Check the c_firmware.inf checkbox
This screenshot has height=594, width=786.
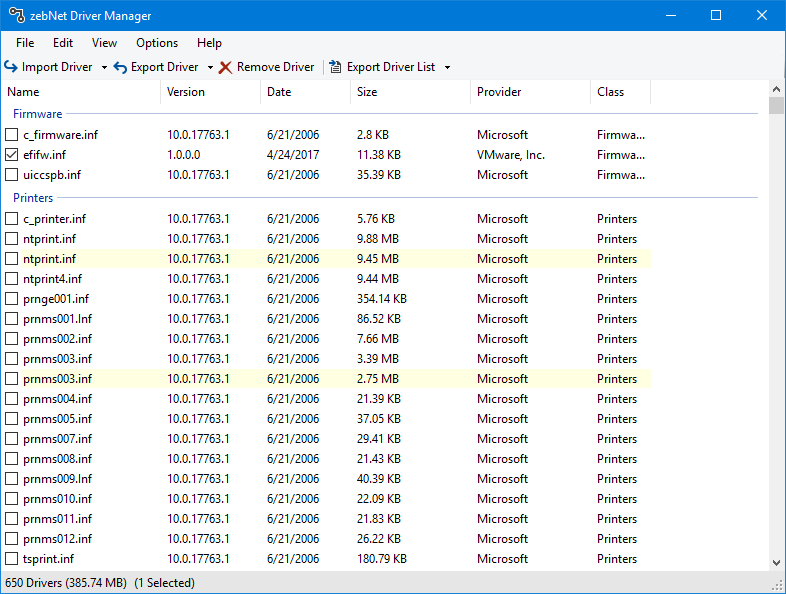[x=12, y=135]
